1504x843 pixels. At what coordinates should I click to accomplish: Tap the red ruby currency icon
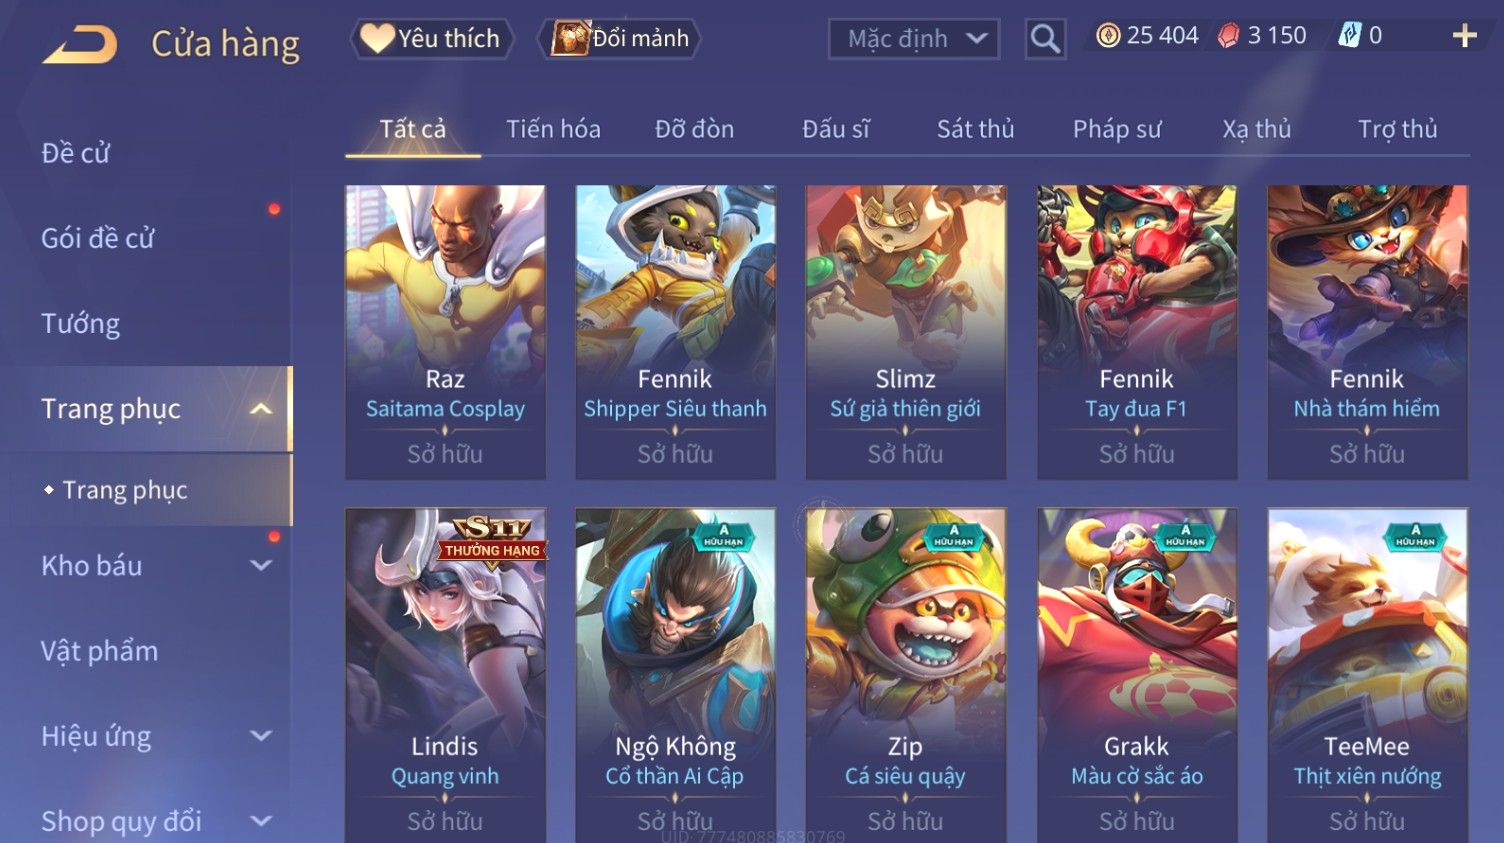click(x=1228, y=36)
